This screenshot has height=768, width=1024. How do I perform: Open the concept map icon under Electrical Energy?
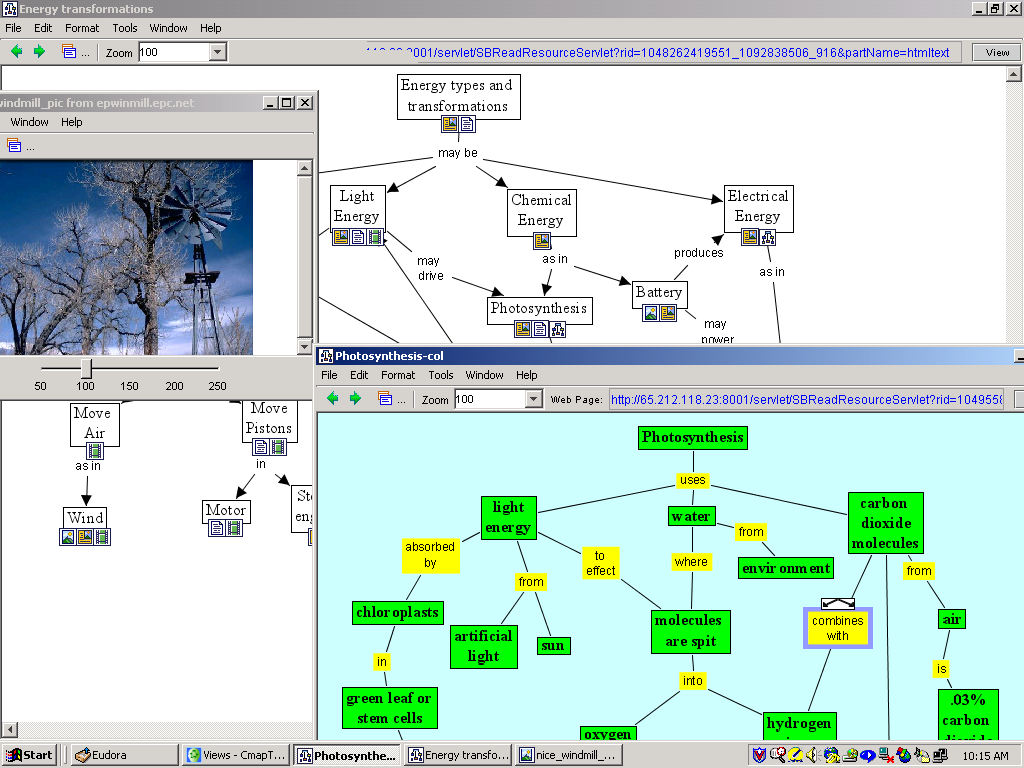pyautogui.click(x=767, y=237)
